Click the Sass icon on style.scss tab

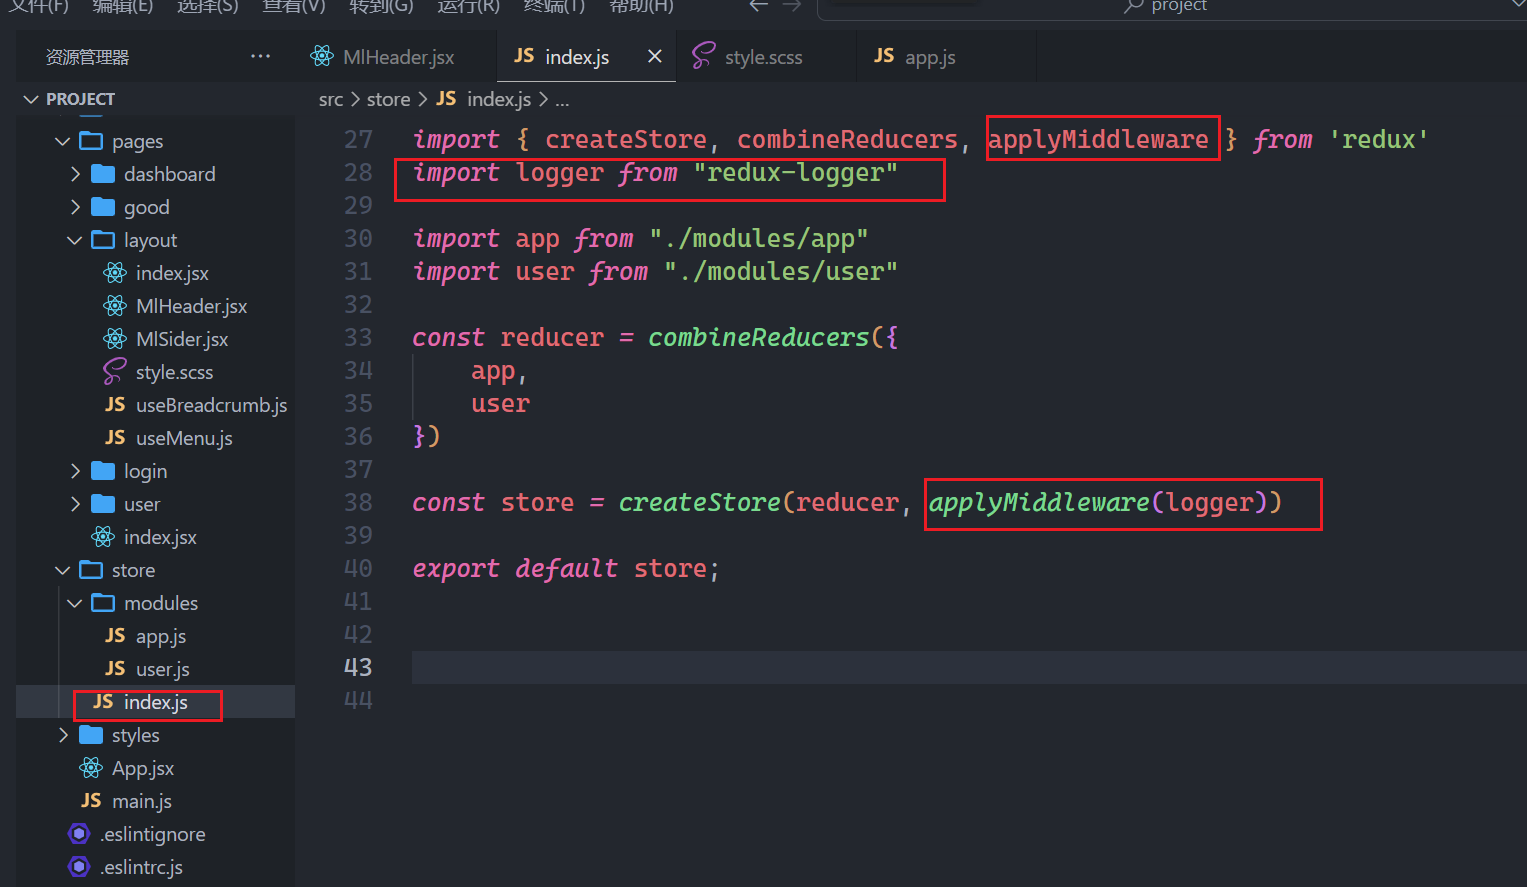tap(703, 56)
